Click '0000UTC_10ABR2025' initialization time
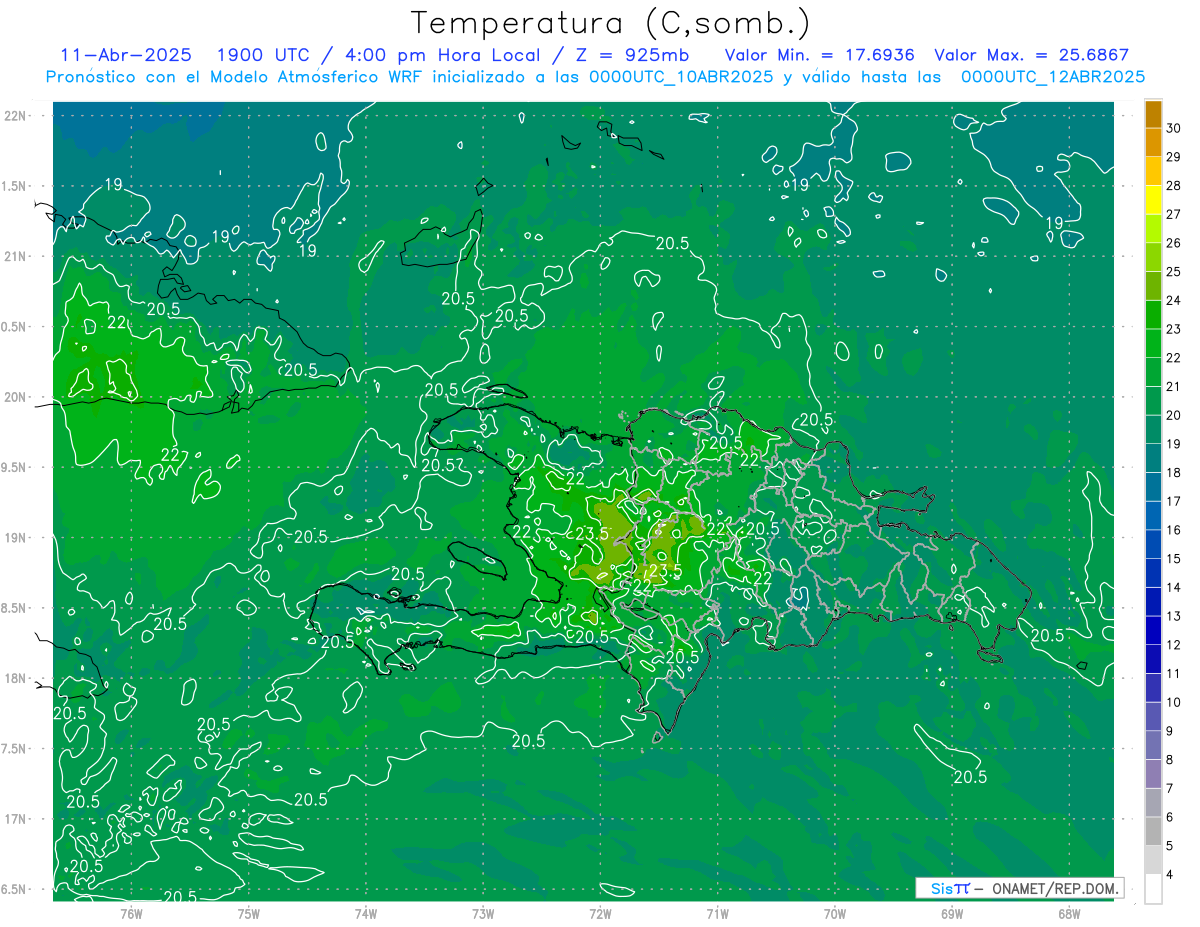Viewport: 1200px width, 927px height. pyautogui.click(x=681, y=77)
